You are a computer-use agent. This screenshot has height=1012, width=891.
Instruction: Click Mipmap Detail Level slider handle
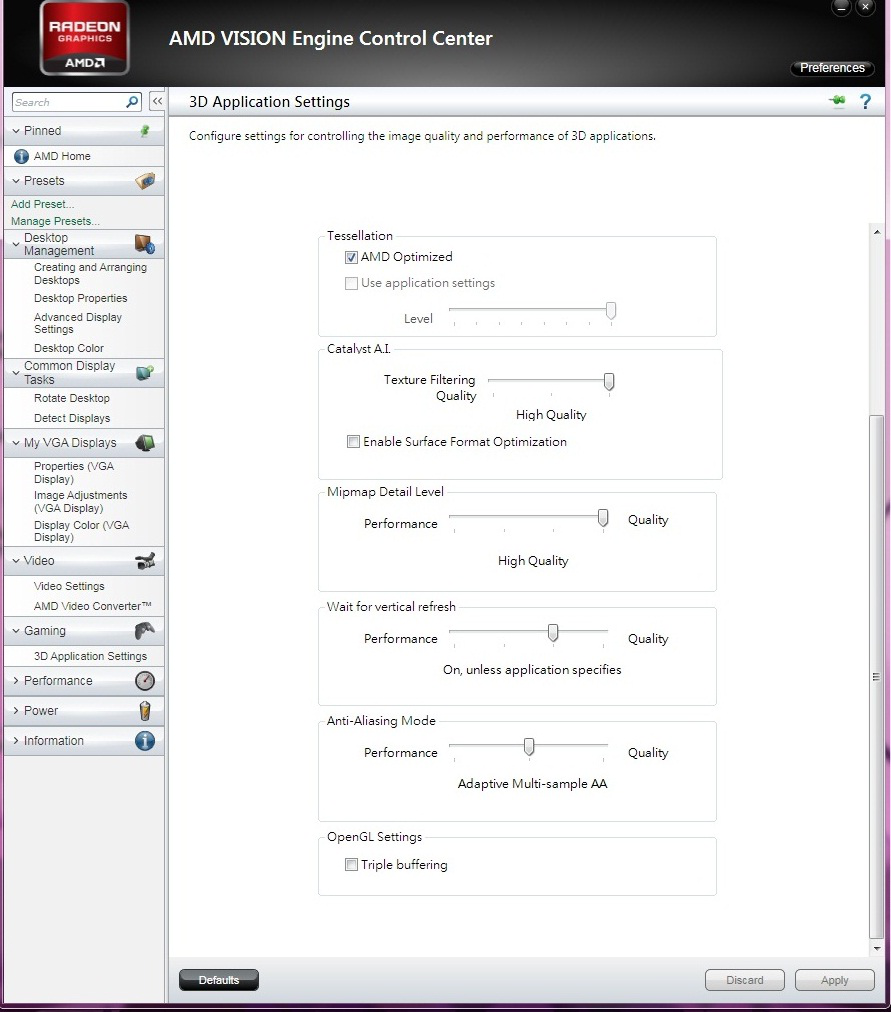point(603,518)
